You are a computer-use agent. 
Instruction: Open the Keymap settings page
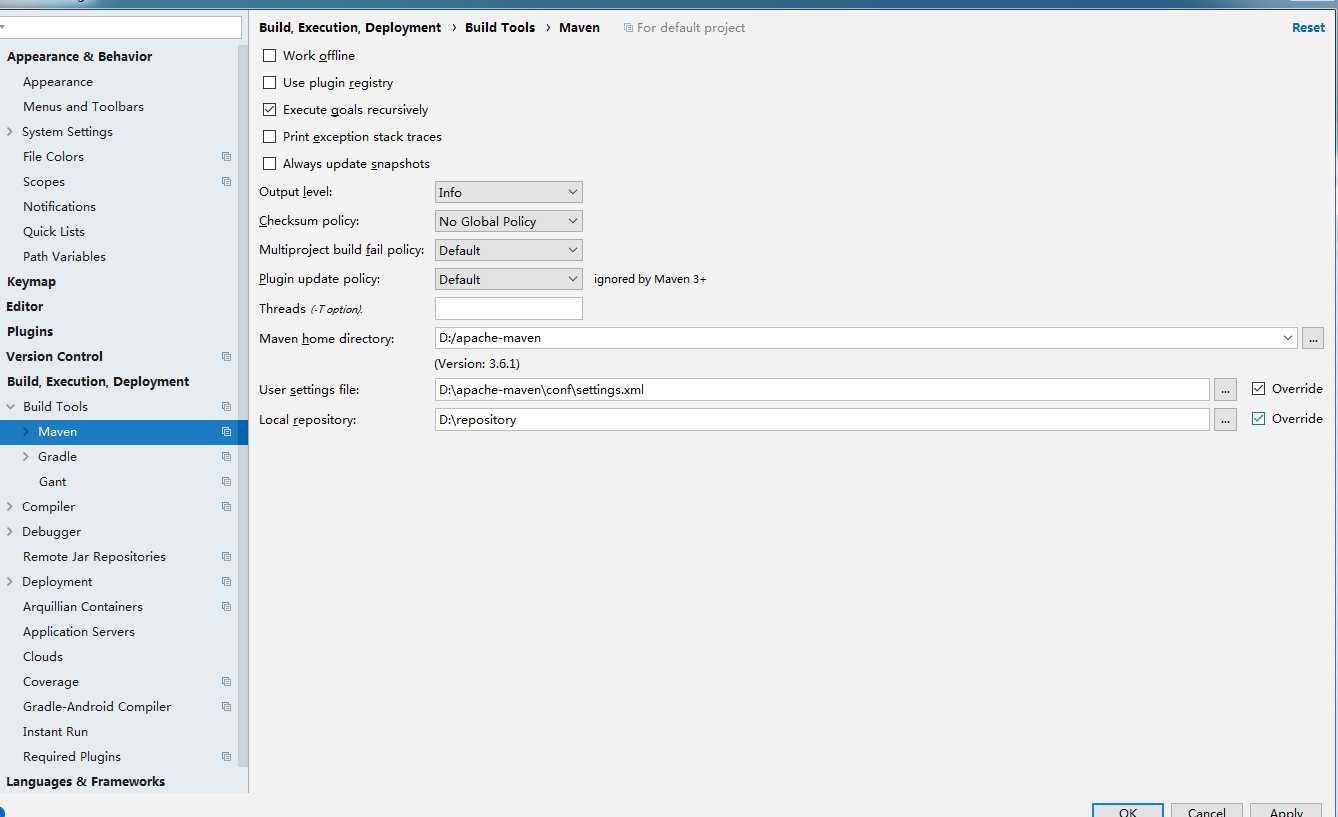[x=31, y=282]
